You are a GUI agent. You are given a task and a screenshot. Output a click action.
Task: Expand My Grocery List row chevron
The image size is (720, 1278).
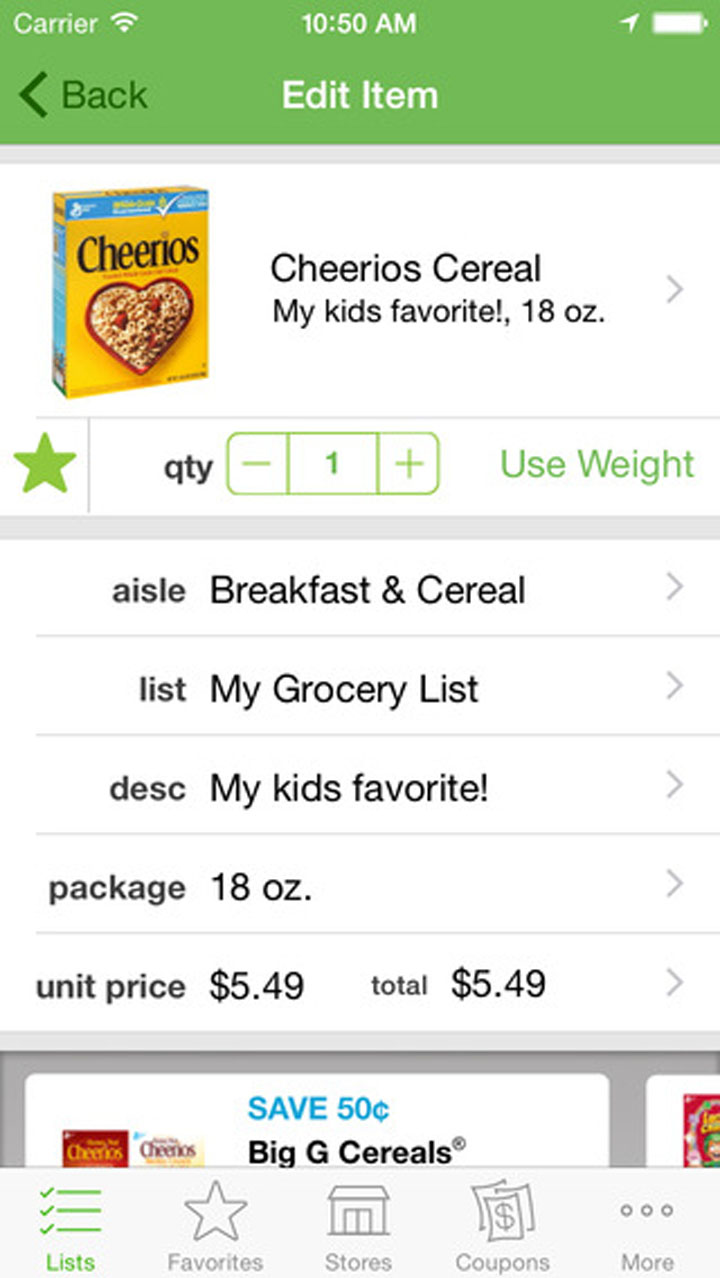675,687
